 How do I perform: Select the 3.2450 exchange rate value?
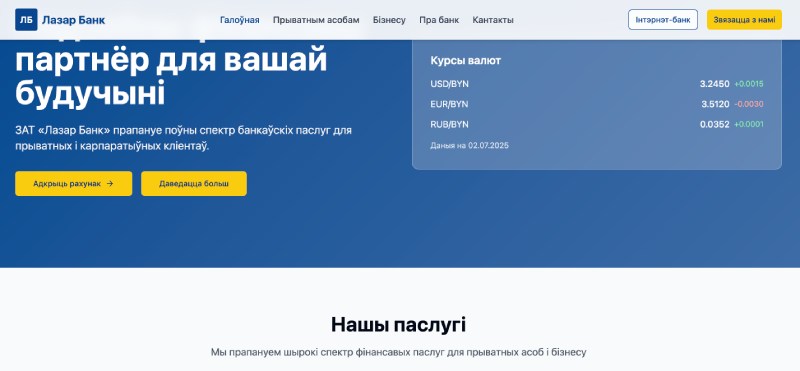714,84
